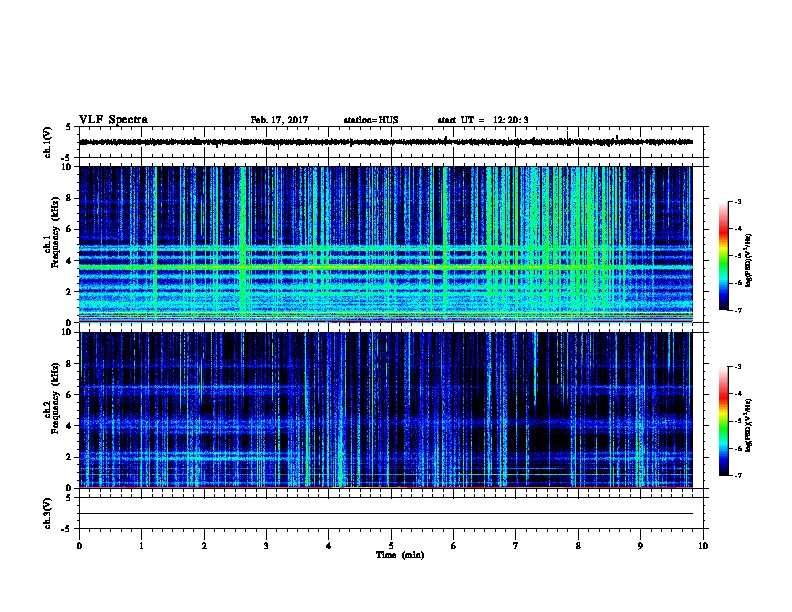Image resolution: width=792 pixels, height=612 pixels.
Task: Click time axis tick label "8"
Action: click(x=578, y=546)
